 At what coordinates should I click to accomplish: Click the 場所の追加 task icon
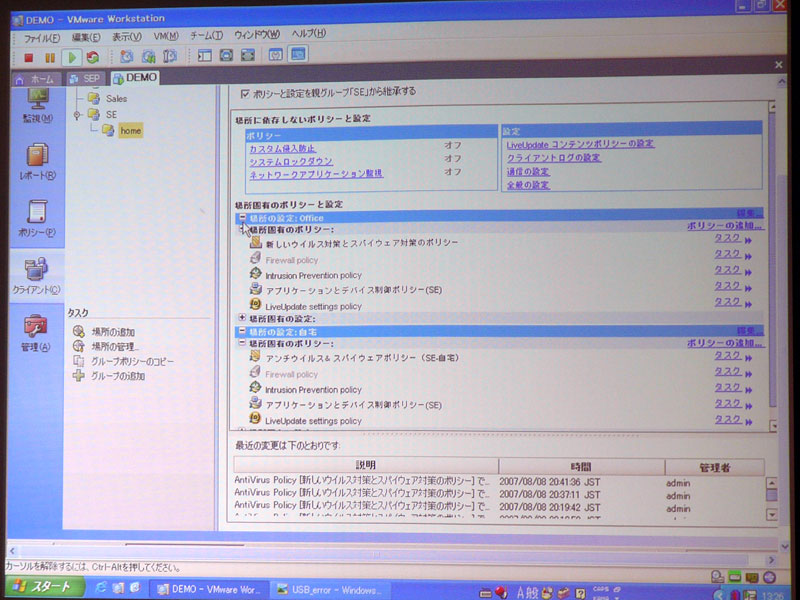coord(79,331)
